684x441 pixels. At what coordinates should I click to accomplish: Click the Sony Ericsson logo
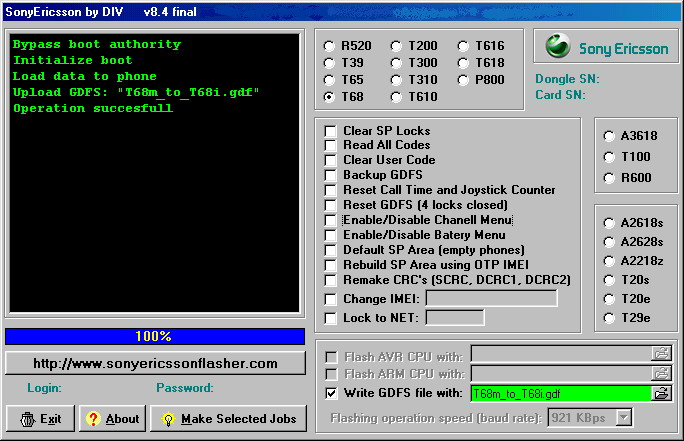[606, 47]
